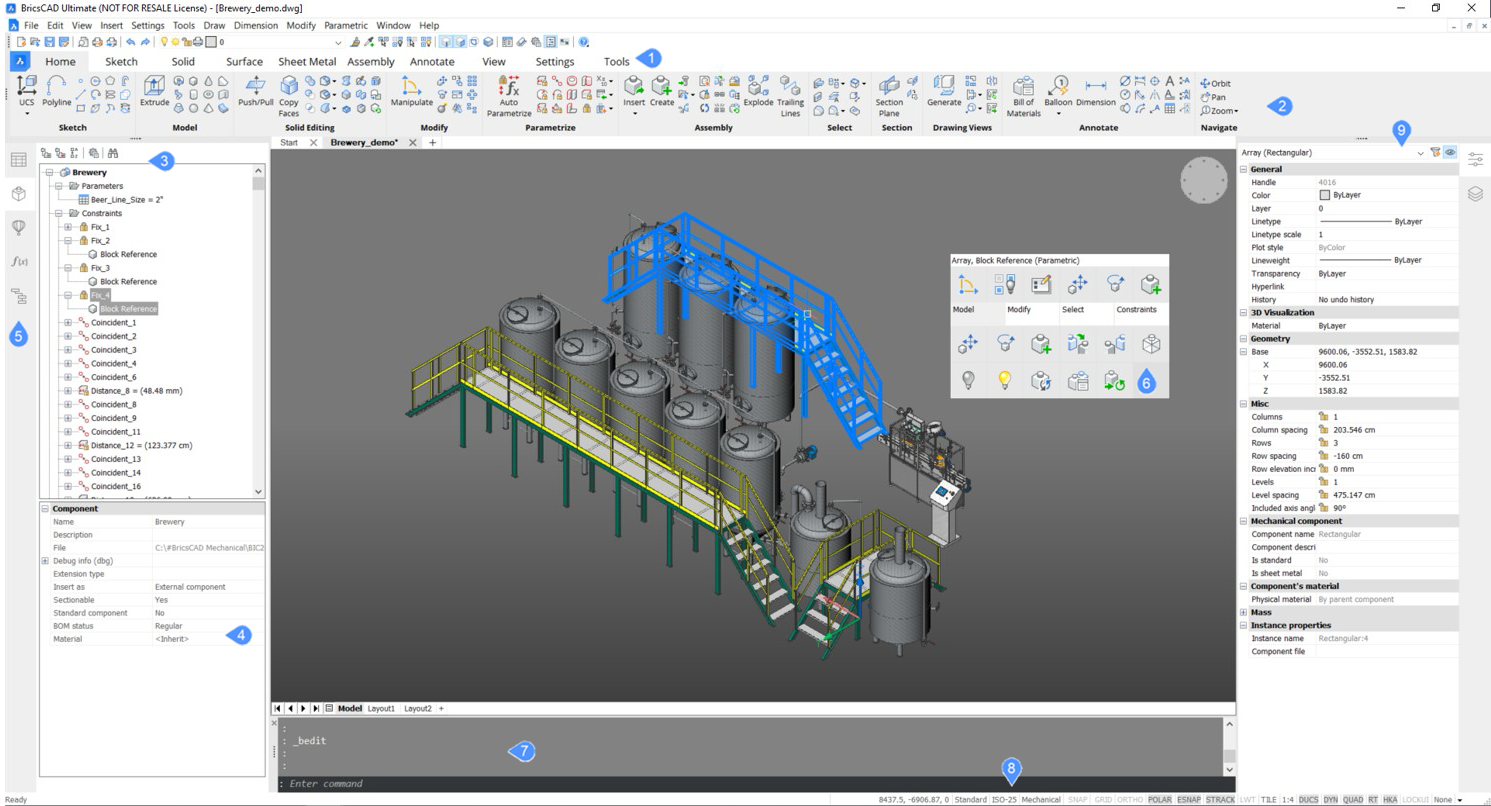Image resolution: width=1491 pixels, height=806 pixels.
Task: Open Bill of Materials tool
Action: click(1023, 95)
